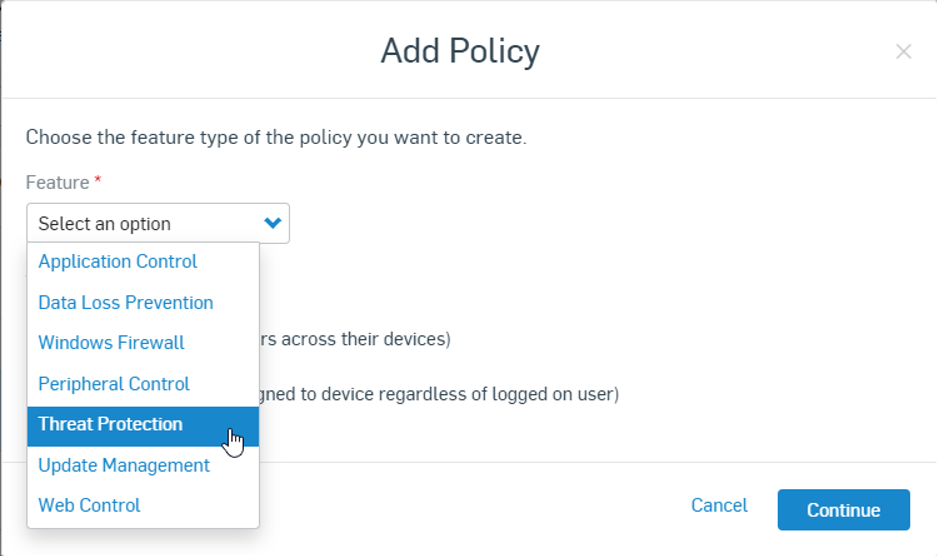Select the 'across their devices' user policy option
Screen dimensions: 937x556
coord(360,339)
